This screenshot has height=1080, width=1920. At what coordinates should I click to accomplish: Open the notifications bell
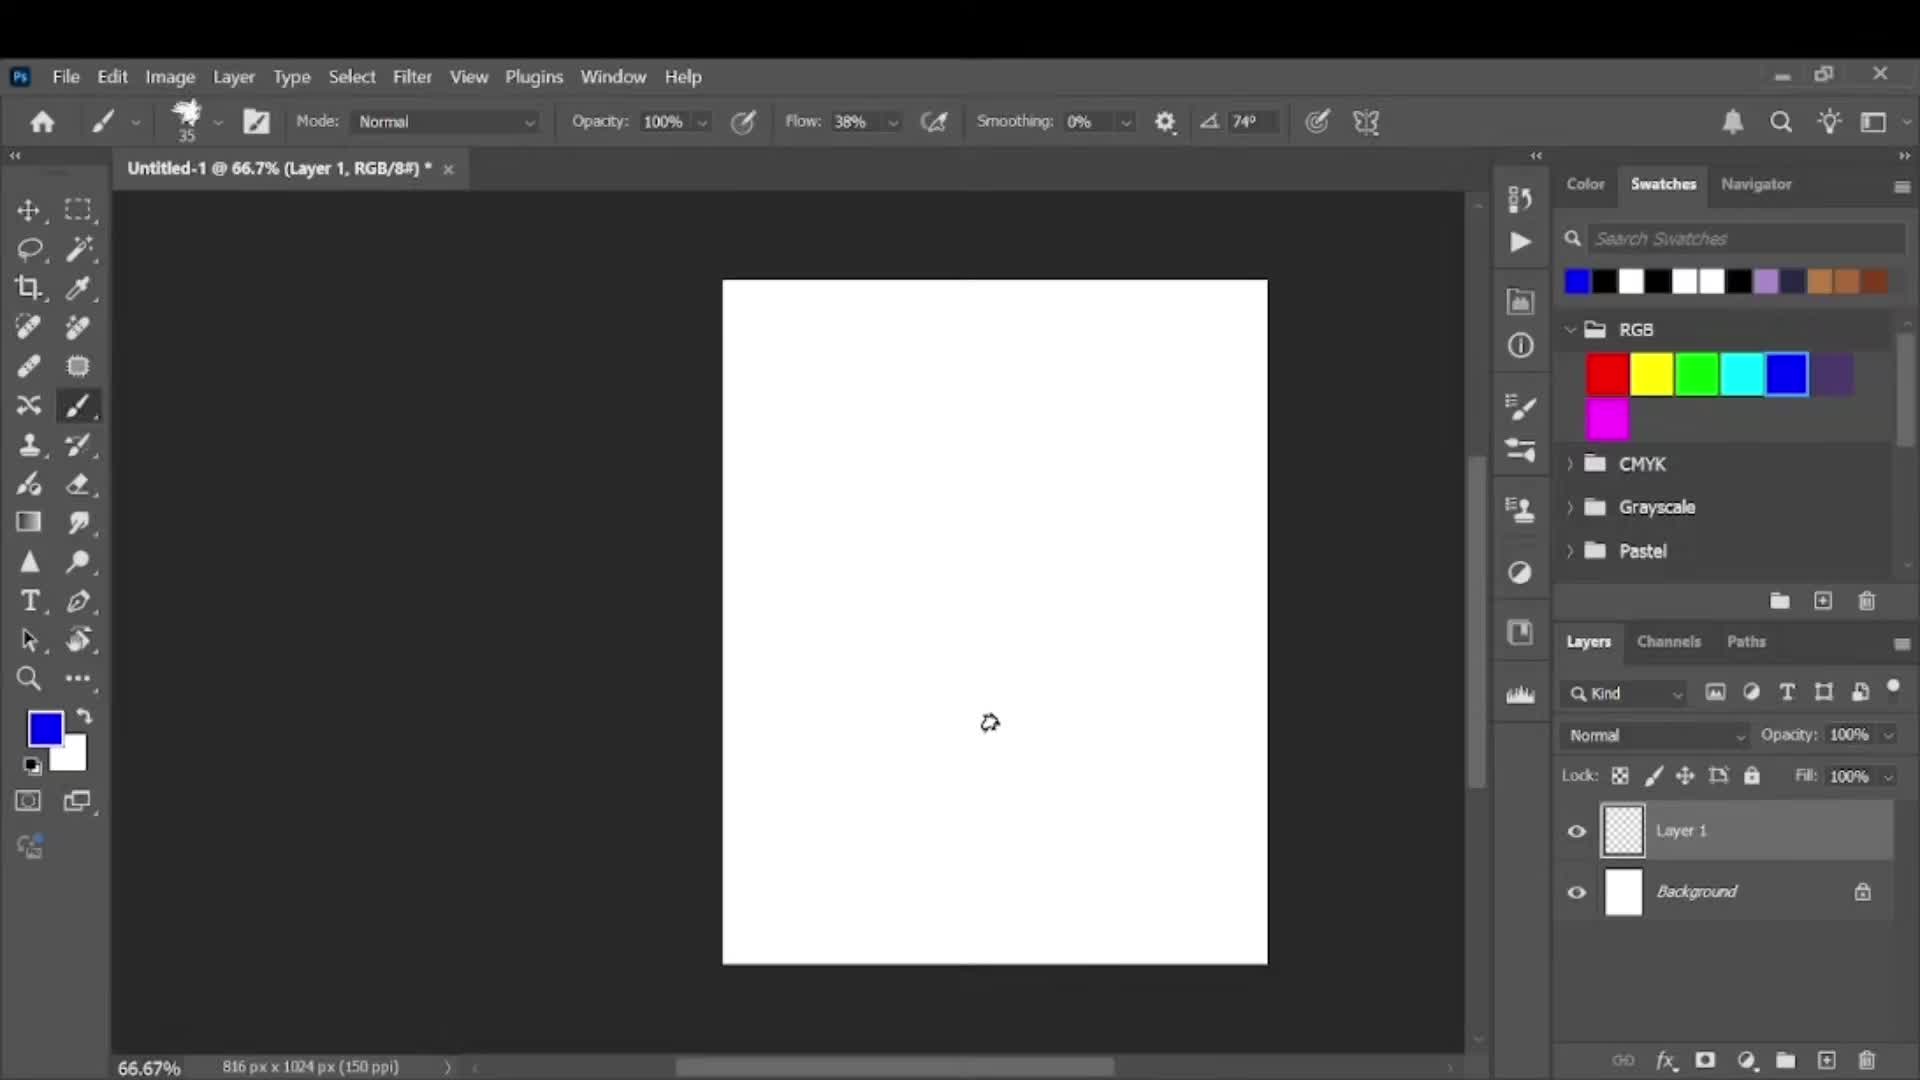[1733, 122]
